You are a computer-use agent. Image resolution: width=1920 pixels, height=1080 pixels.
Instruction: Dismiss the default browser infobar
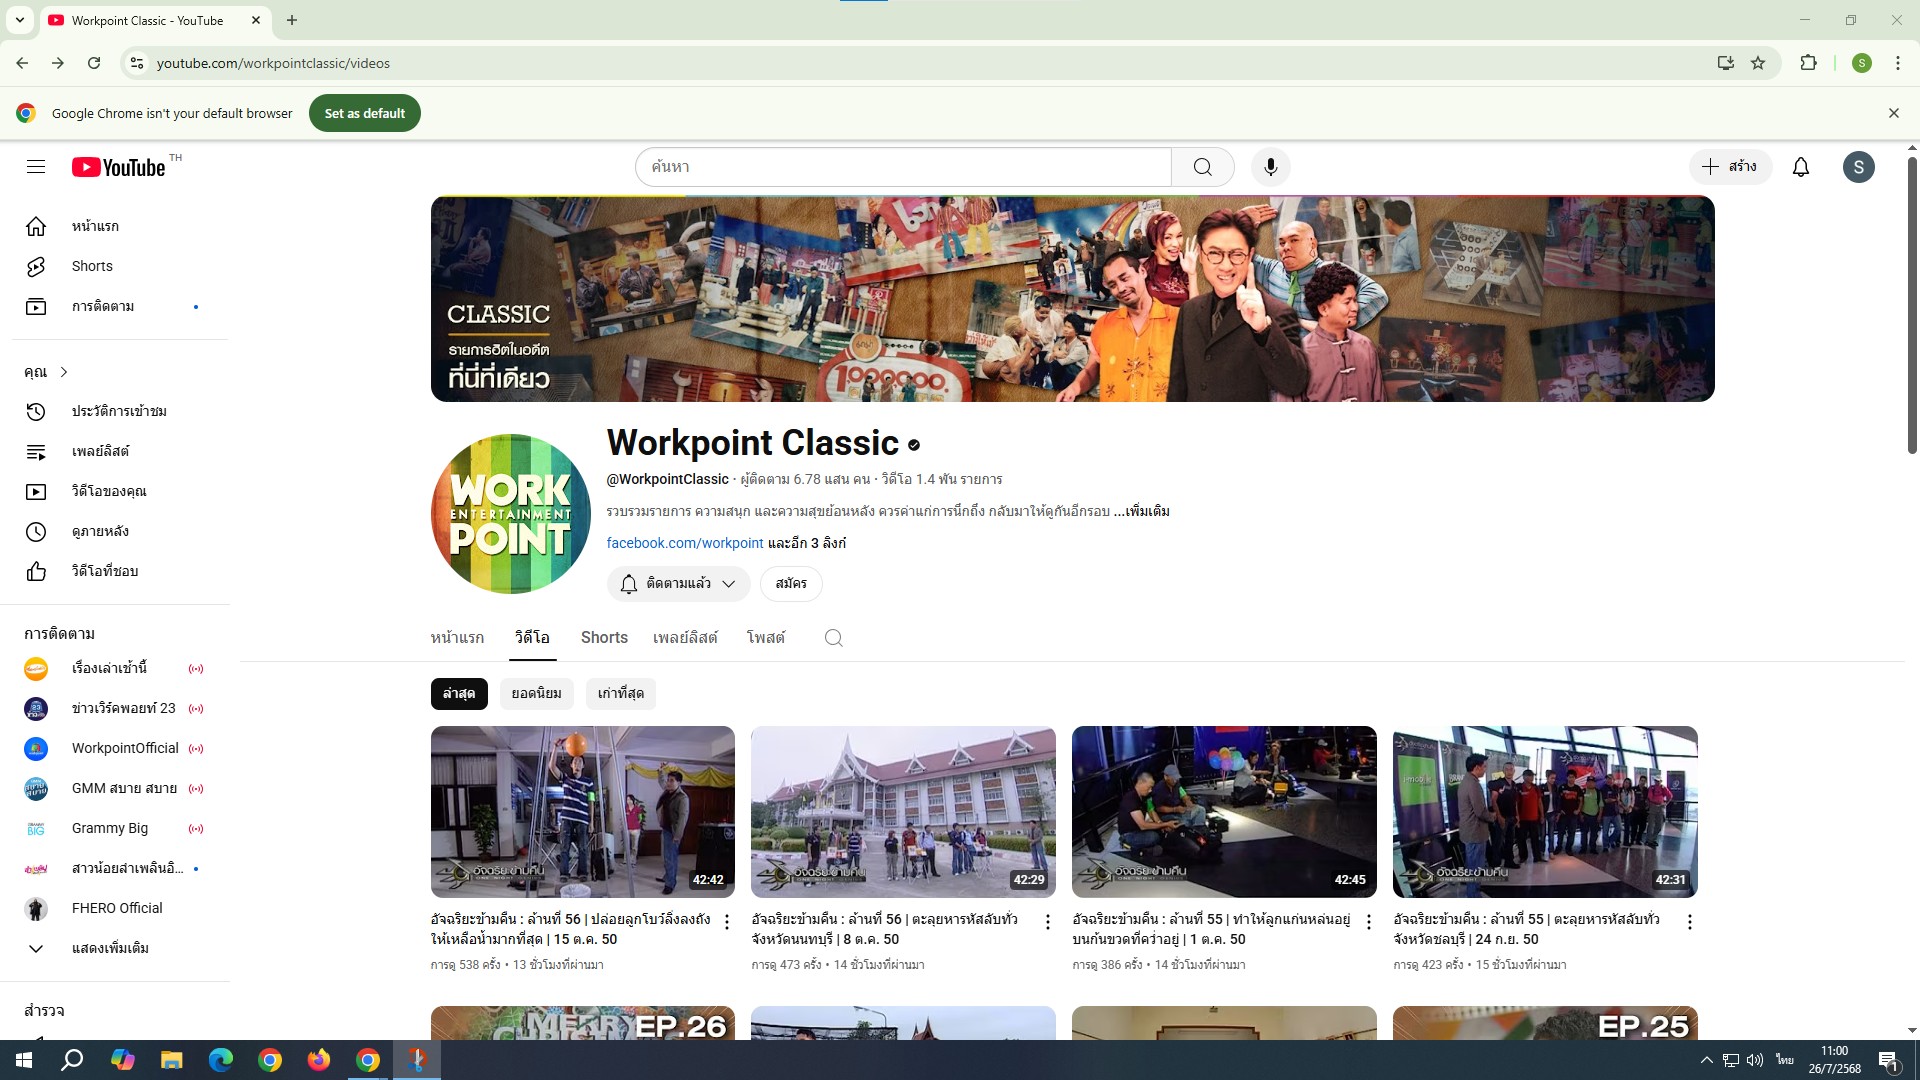point(1893,114)
